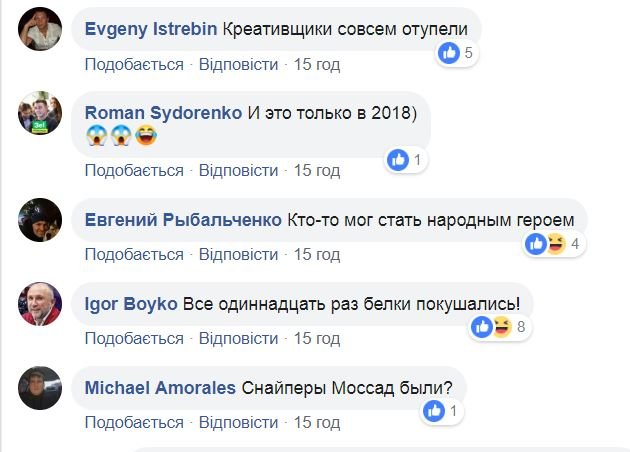Like Evgeny Istrebin's comment via Подобається
The image size is (630, 452).
pos(134,64)
